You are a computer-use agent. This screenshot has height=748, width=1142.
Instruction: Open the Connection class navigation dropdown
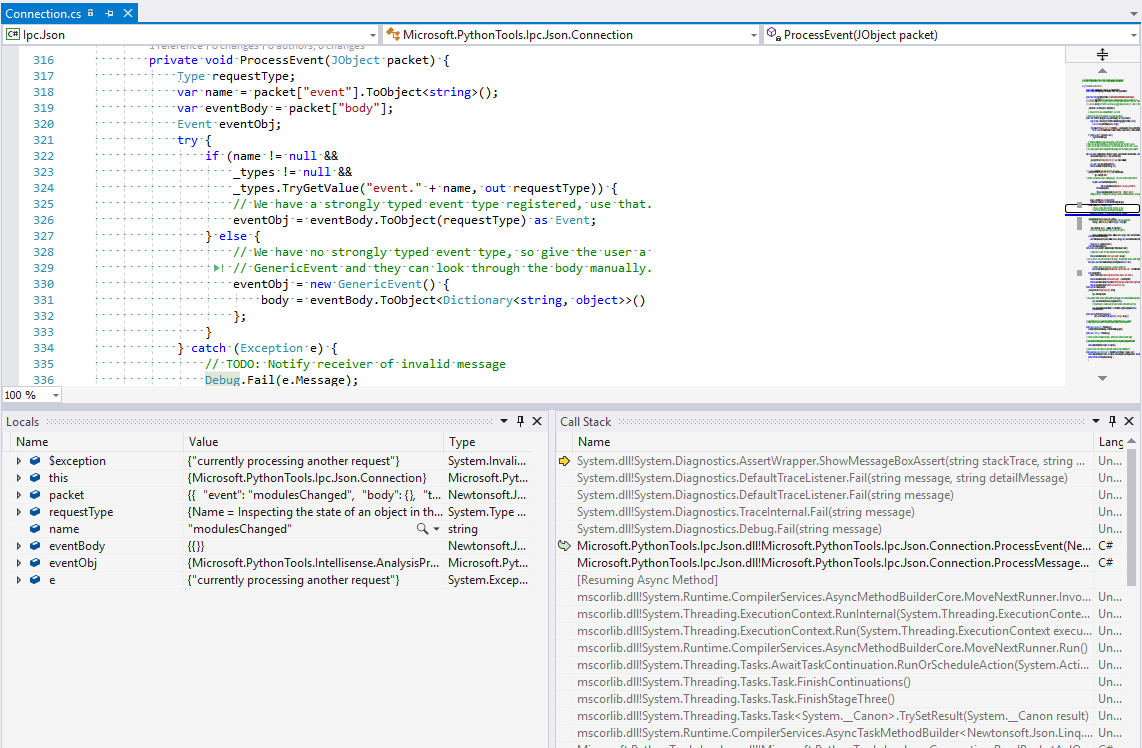click(x=754, y=35)
